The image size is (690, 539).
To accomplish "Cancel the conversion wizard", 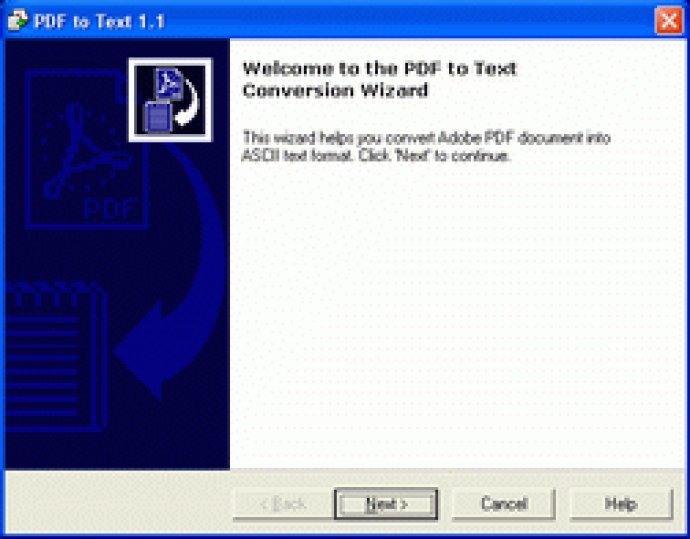I will point(504,504).
